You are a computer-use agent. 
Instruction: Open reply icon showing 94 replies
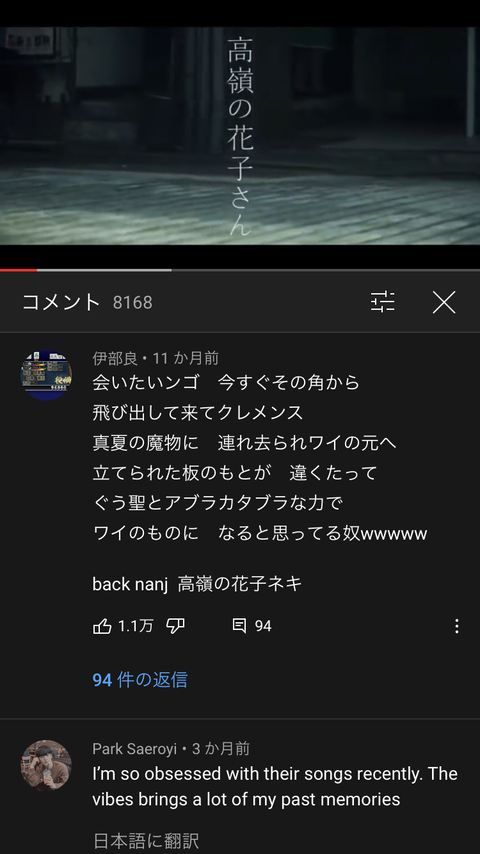pyautogui.click(x=239, y=626)
